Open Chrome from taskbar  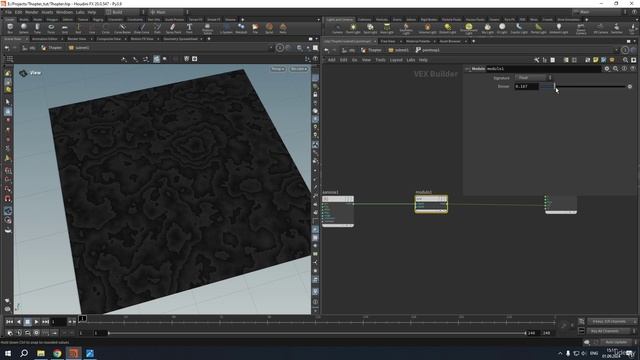tap(57, 353)
